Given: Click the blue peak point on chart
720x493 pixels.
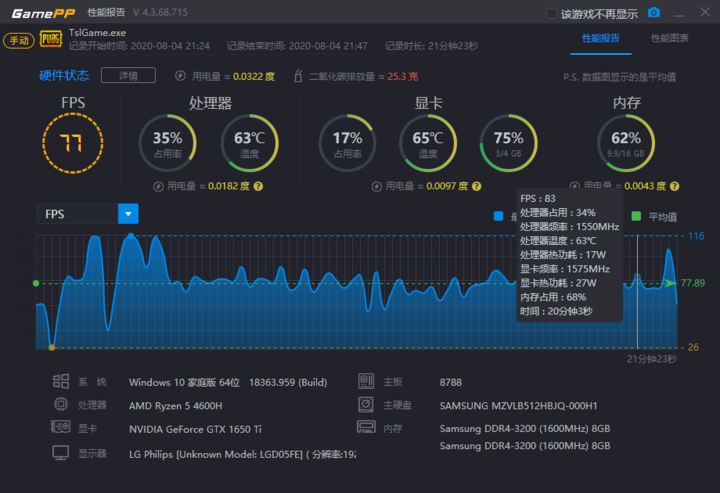Looking at the screenshot, I should click(131, 236).
